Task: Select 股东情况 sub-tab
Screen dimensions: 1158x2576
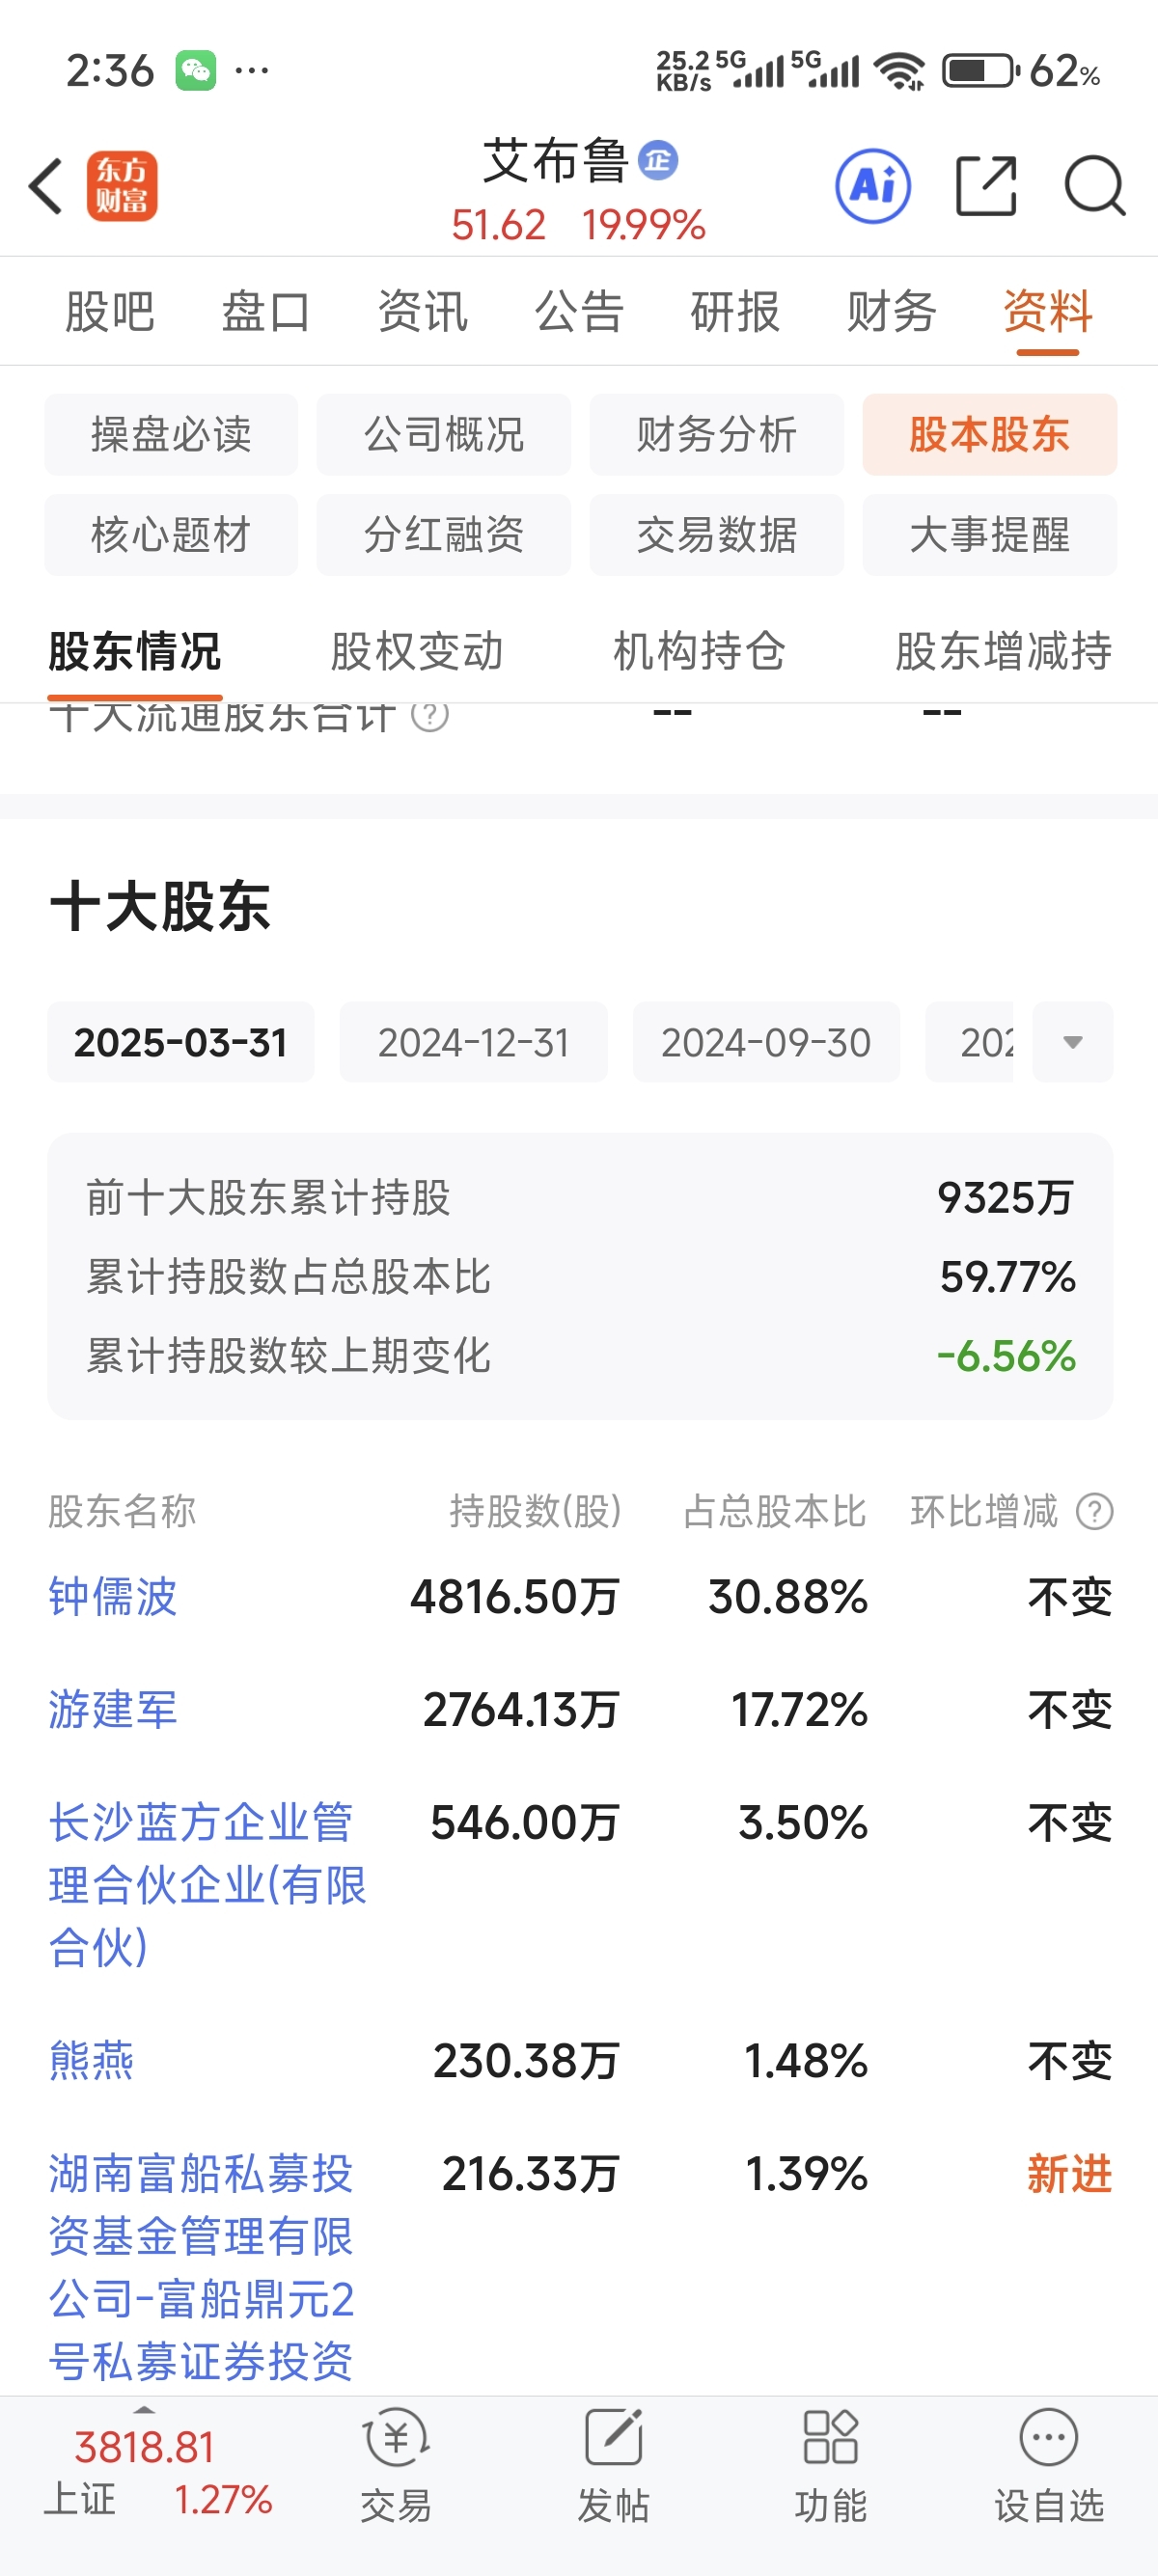Action: tap(135, 652)
